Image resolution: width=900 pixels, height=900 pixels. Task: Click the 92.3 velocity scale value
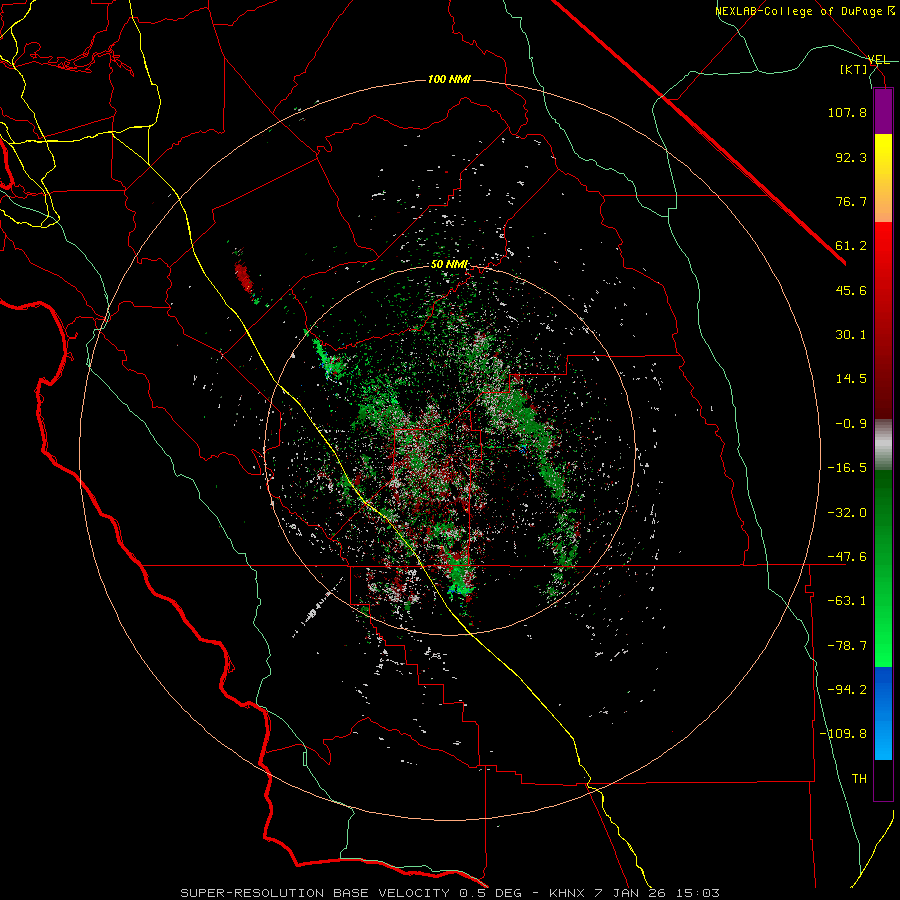coord(851,157)
